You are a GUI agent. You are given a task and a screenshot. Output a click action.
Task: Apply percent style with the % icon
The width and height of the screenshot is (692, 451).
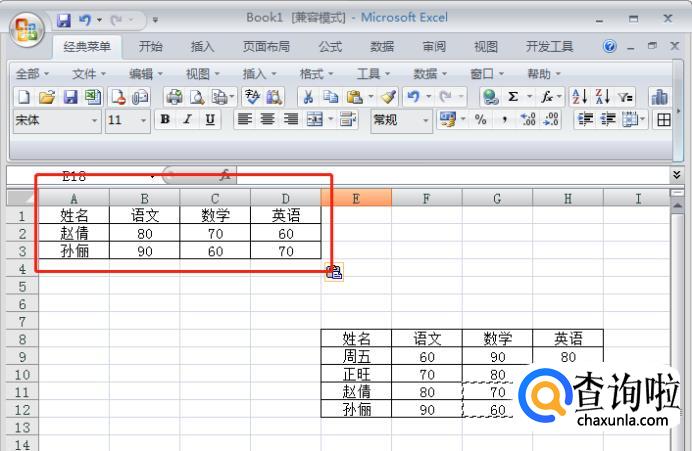(x=481, y=120)
